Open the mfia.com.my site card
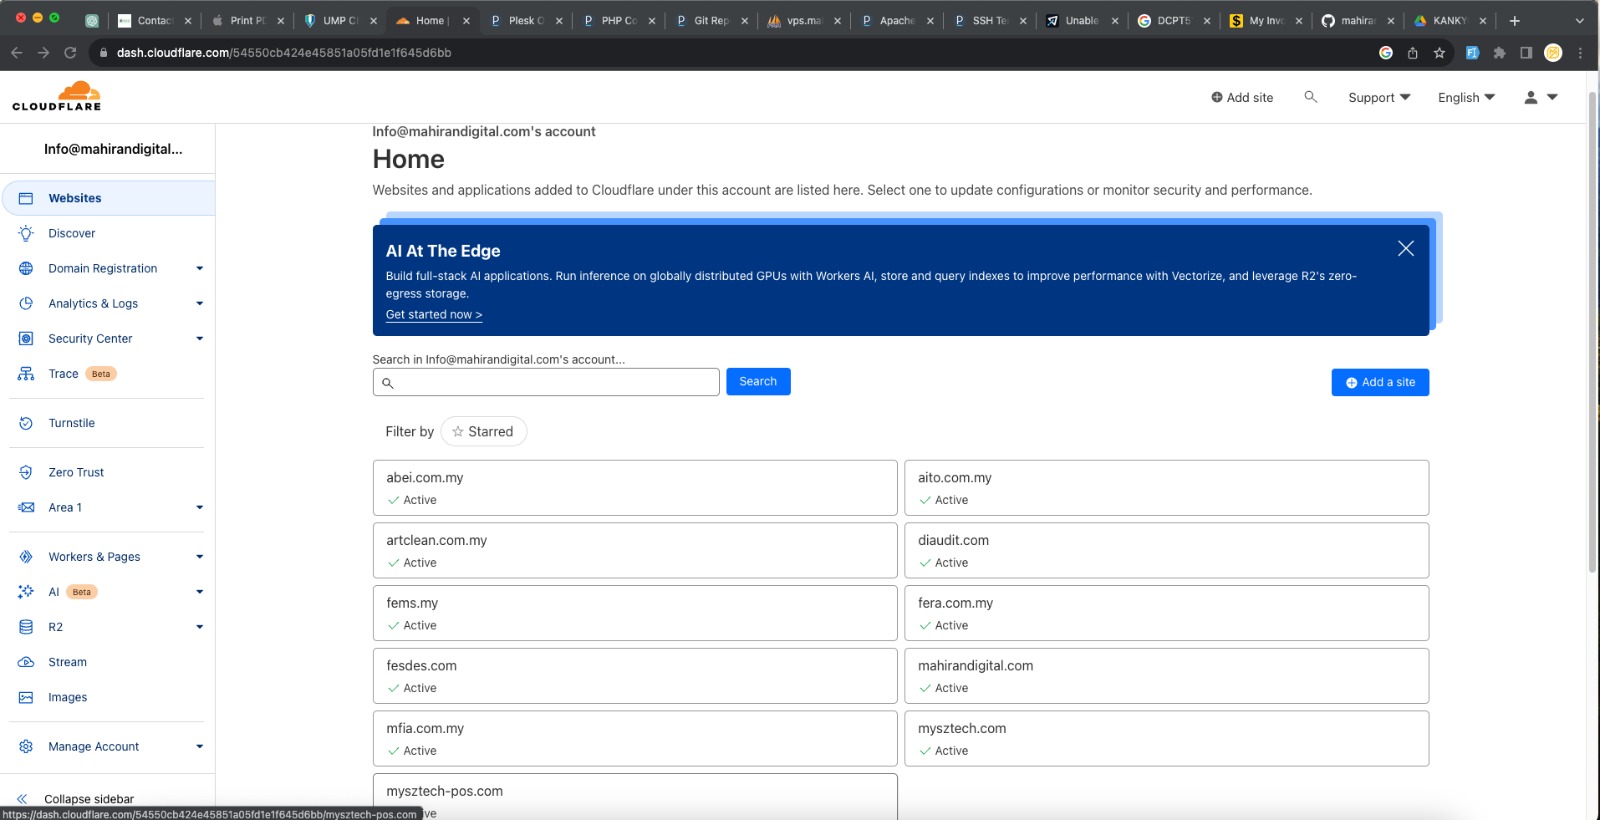Screen dimensions: 1600x820 635,738
